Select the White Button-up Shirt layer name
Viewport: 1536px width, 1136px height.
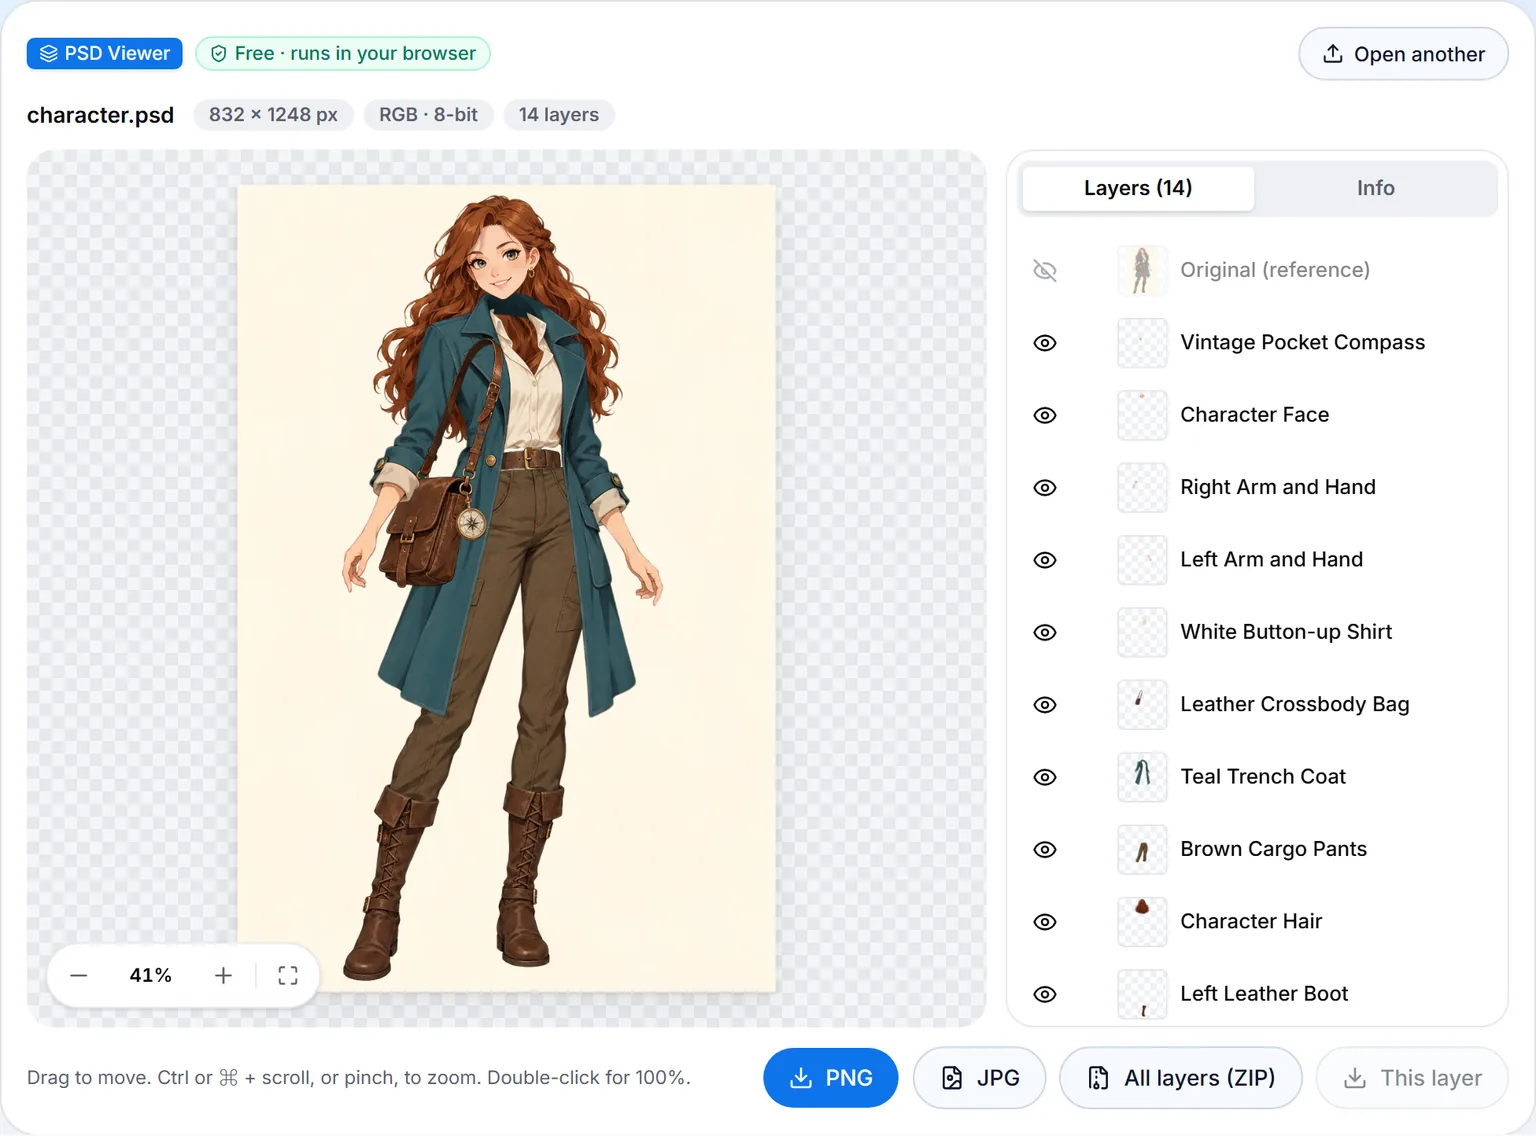click(1286, 632)
